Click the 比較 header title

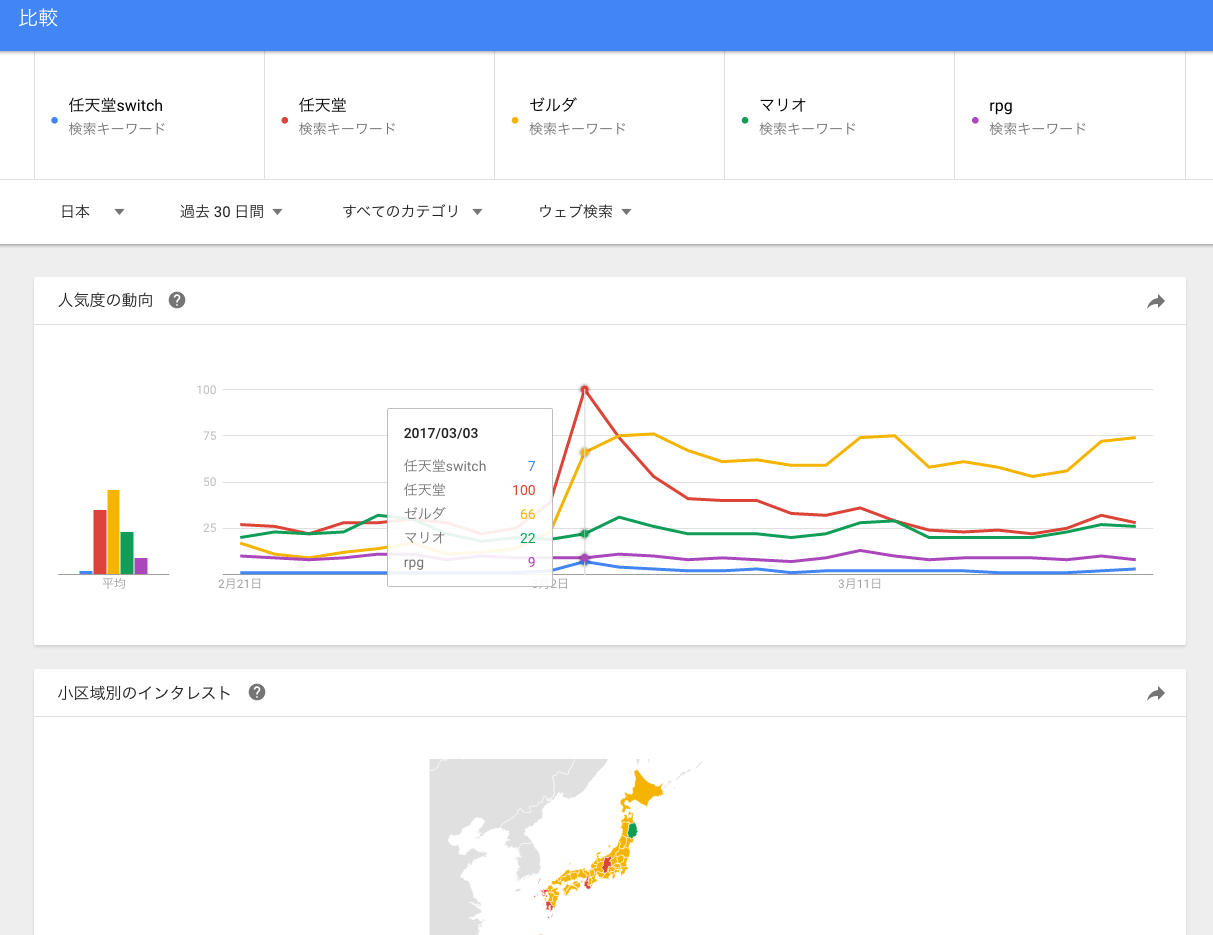[x=39, y=19]
